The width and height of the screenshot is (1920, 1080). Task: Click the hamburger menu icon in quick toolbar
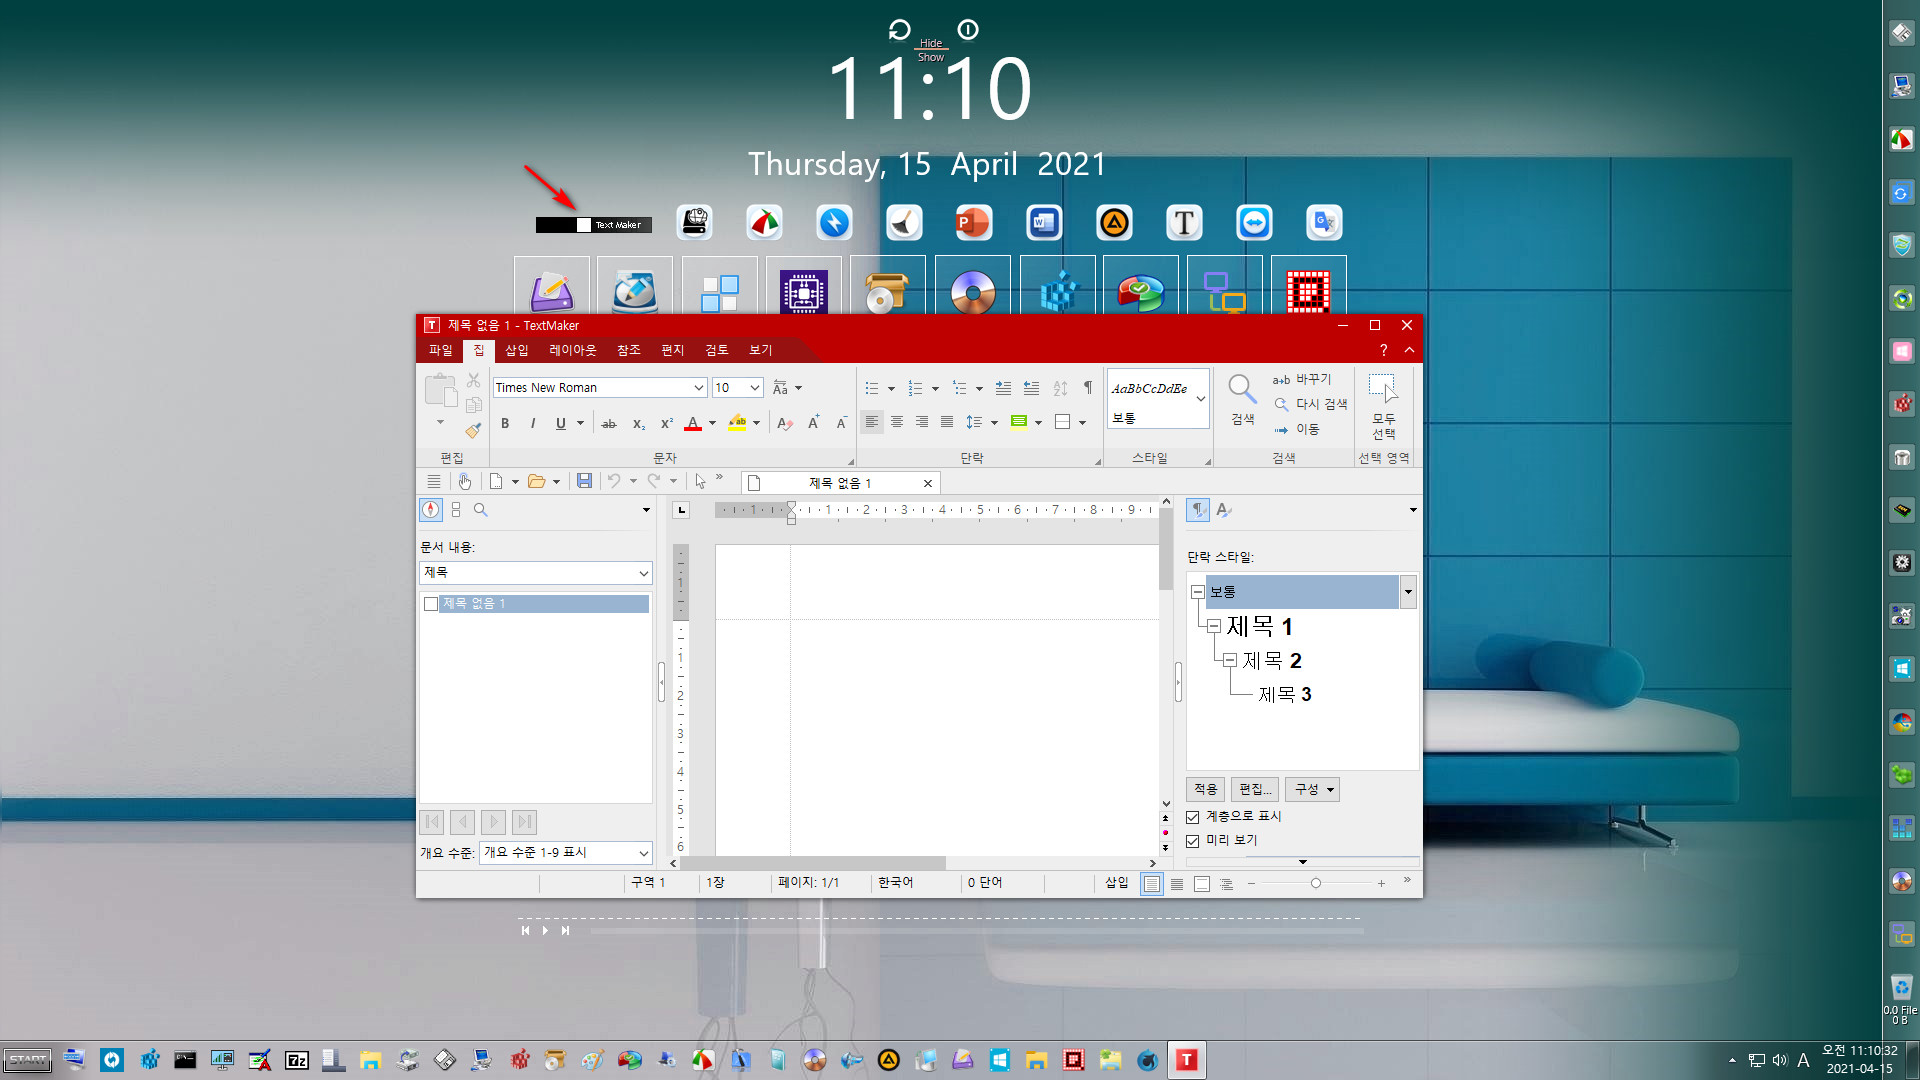coord(434,481)
